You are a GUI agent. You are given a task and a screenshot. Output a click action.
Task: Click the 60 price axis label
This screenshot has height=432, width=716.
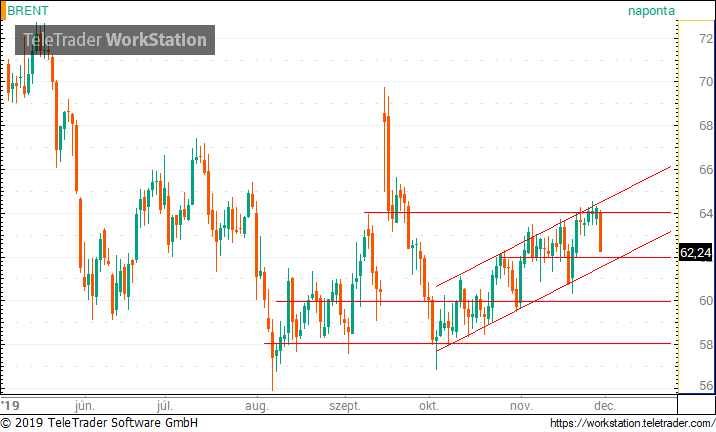[x=706, y=300]
